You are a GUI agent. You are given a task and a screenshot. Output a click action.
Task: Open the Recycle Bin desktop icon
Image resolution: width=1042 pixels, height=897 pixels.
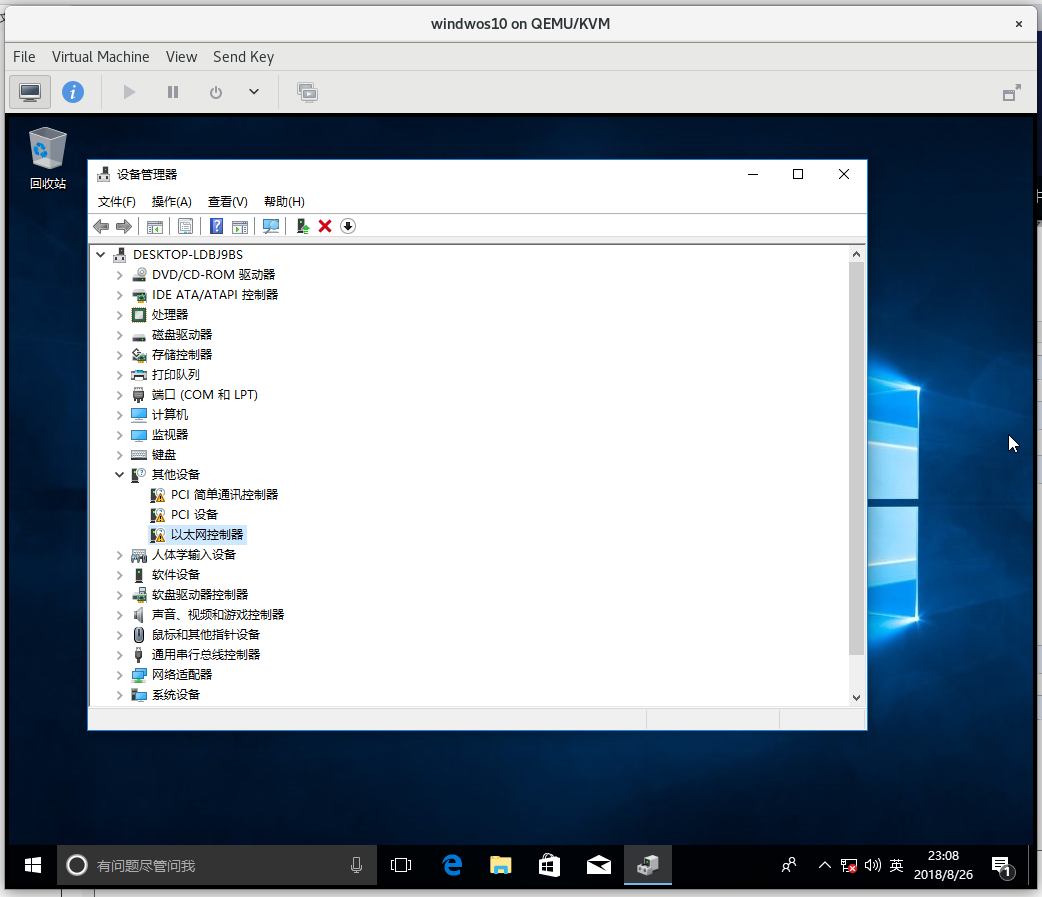pos(47,158)
